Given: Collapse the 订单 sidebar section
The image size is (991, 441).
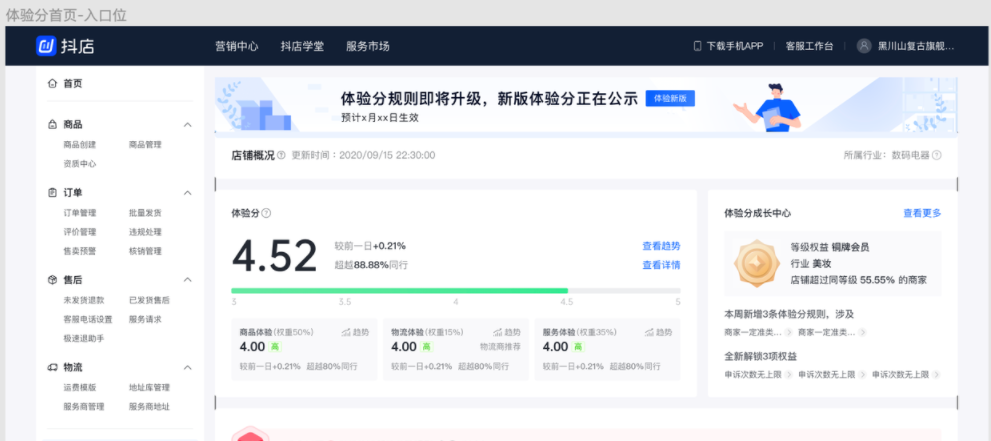Looking at the screenshot, I should click(x=188, y=193).
